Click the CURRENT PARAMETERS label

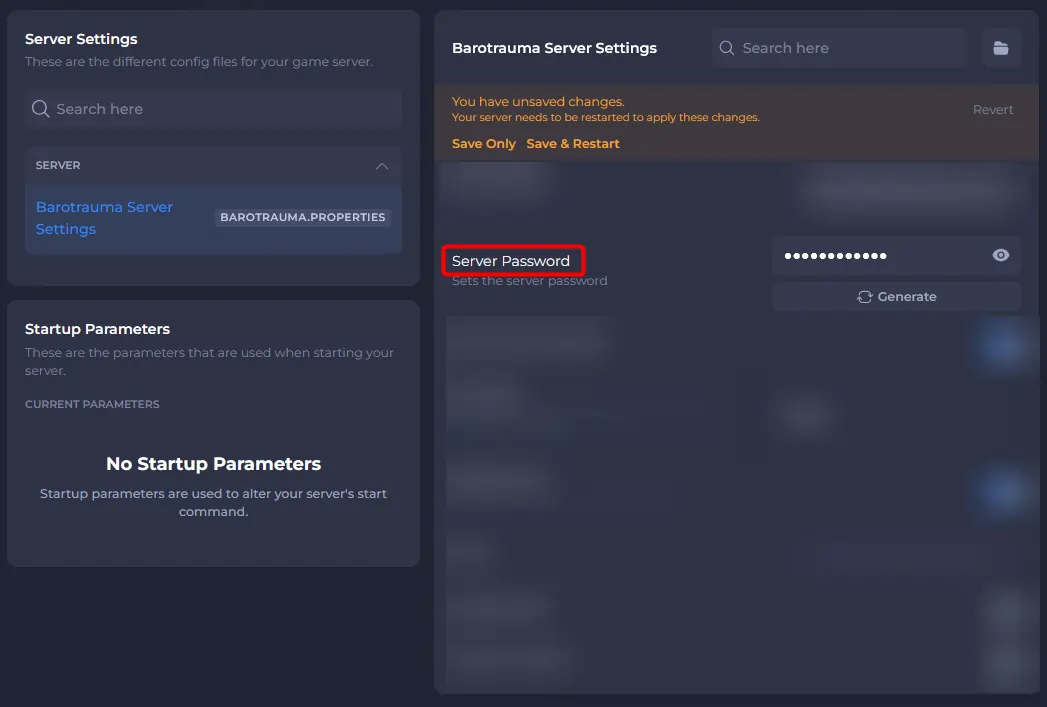(x=92, y=404)
